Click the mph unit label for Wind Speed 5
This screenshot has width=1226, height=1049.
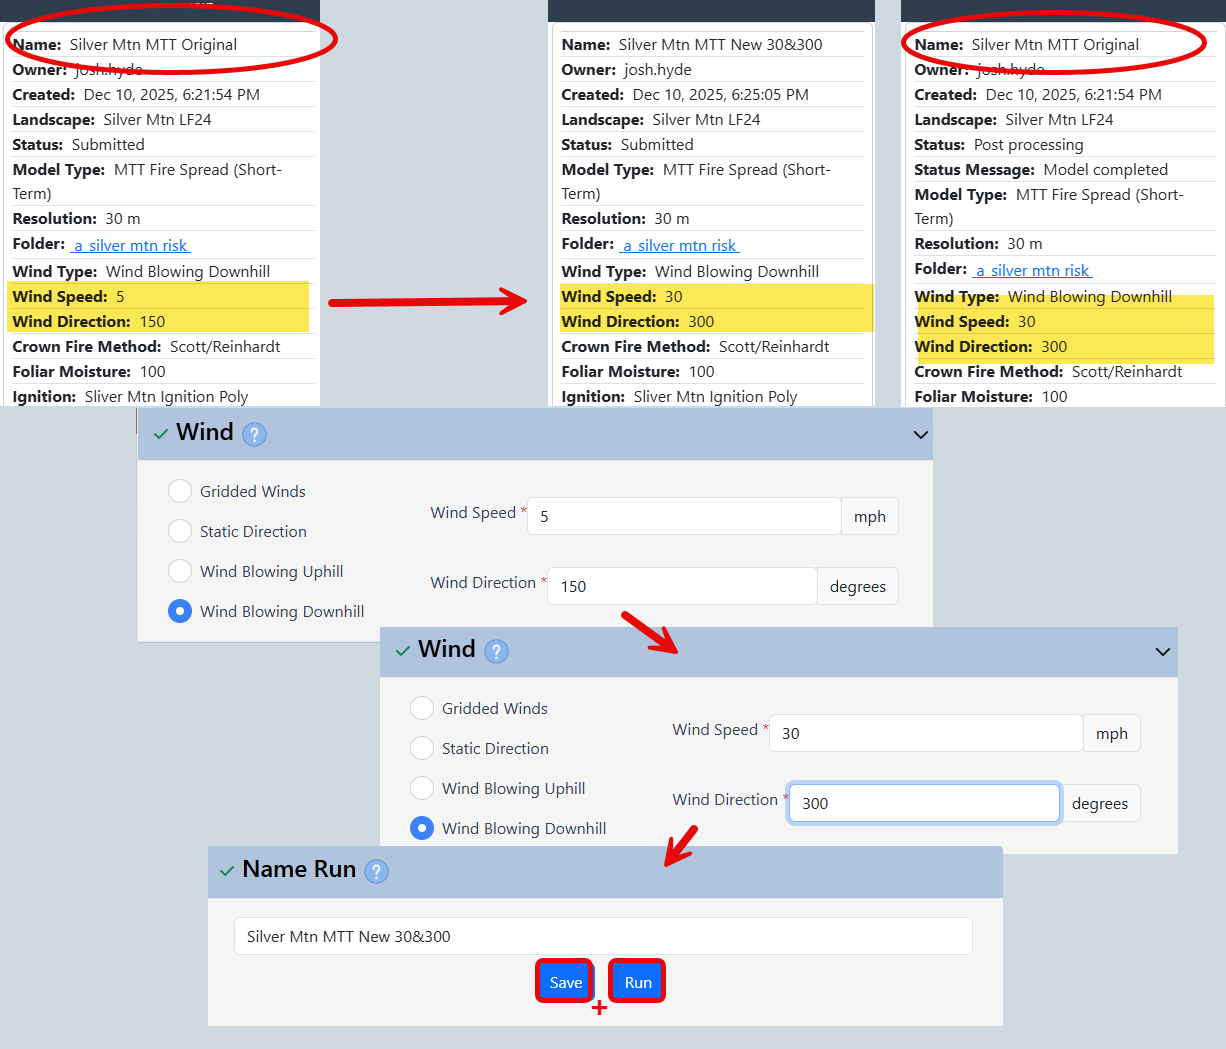[x=869, y=516]
